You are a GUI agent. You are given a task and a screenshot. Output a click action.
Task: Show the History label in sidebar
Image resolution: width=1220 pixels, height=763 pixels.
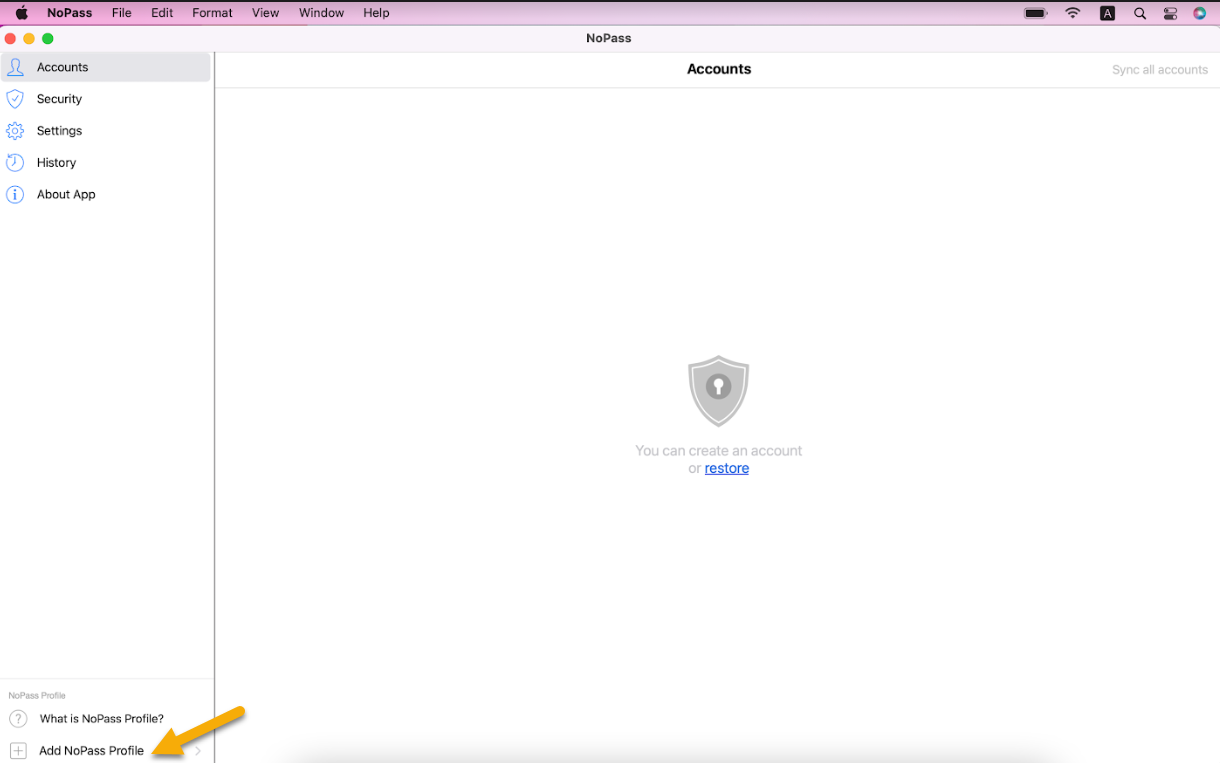[x=56, y=163]
